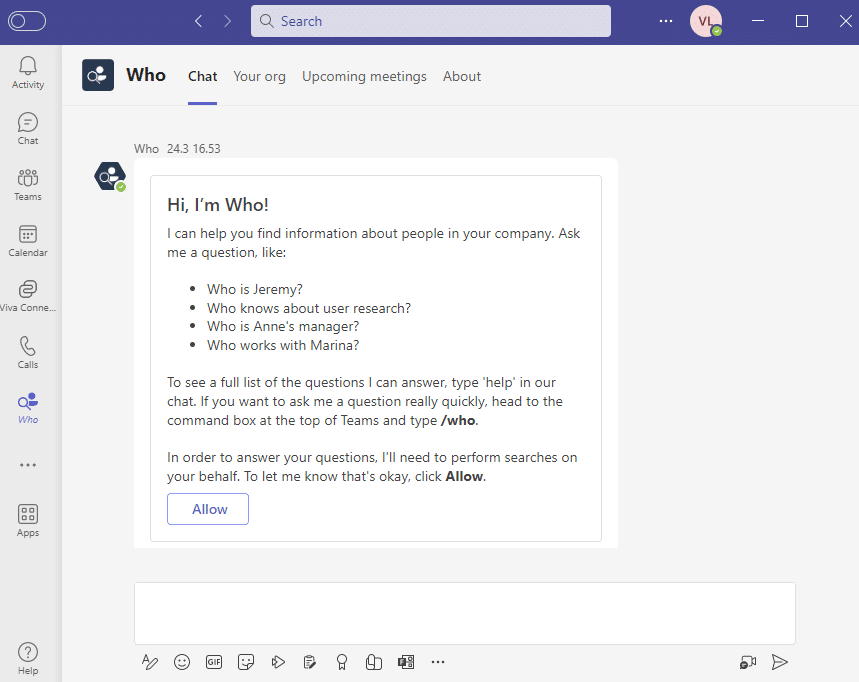Open Teams from the left rail
The height and width of the screenshot is (682, 859).
pos(28,184)
